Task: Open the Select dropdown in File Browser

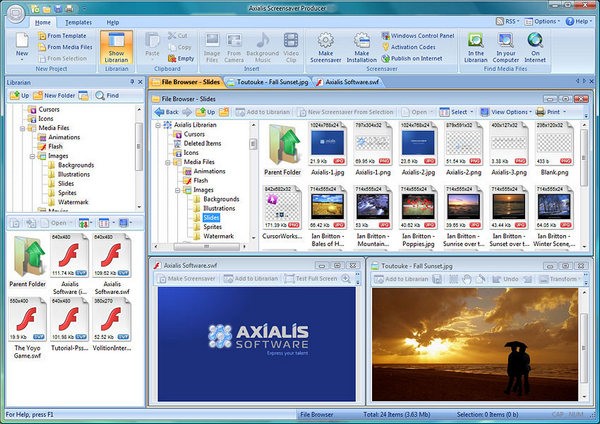Action: [x=457, y=112]
